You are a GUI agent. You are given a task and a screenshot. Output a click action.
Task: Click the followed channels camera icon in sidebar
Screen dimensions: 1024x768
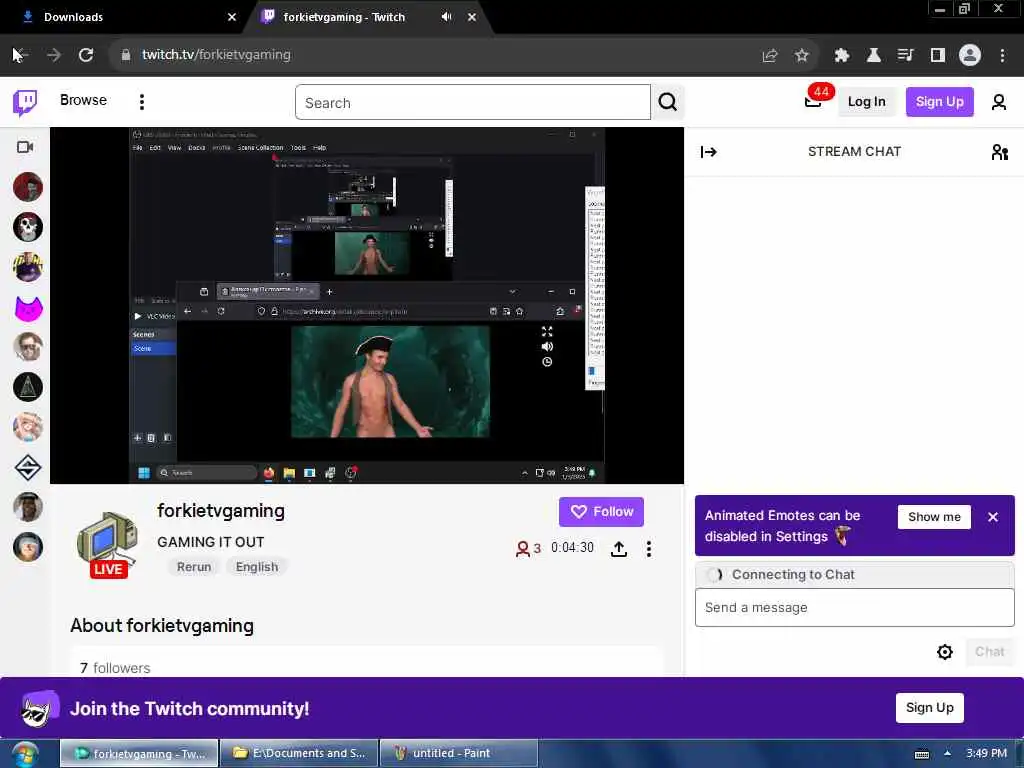pos(25,147)
